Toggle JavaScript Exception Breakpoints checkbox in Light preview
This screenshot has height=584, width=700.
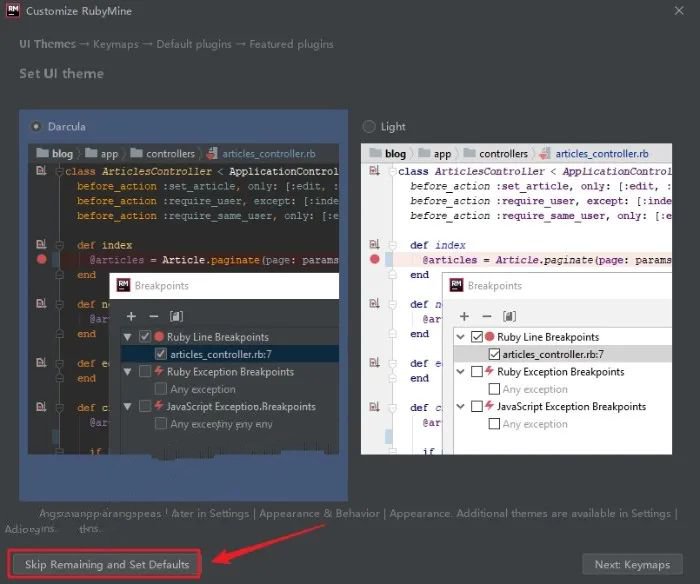477,406
